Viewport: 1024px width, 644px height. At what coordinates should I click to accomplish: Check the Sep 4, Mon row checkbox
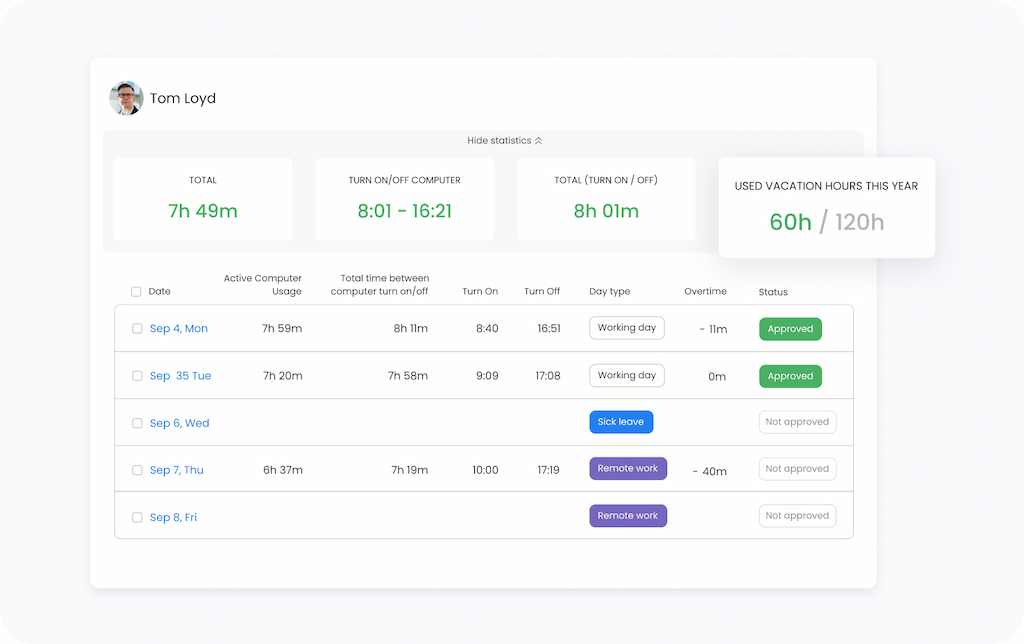coord(137,328)
